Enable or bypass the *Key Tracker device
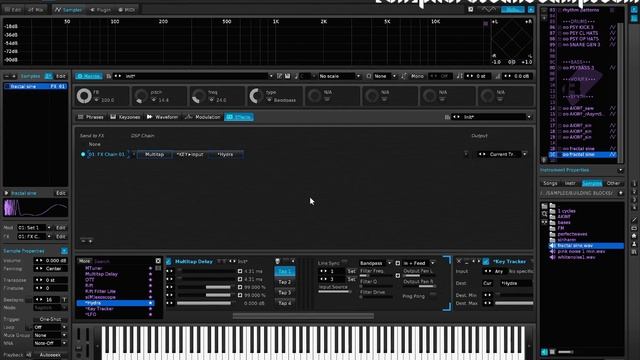The image size is (640, 360). pos(486,261)
